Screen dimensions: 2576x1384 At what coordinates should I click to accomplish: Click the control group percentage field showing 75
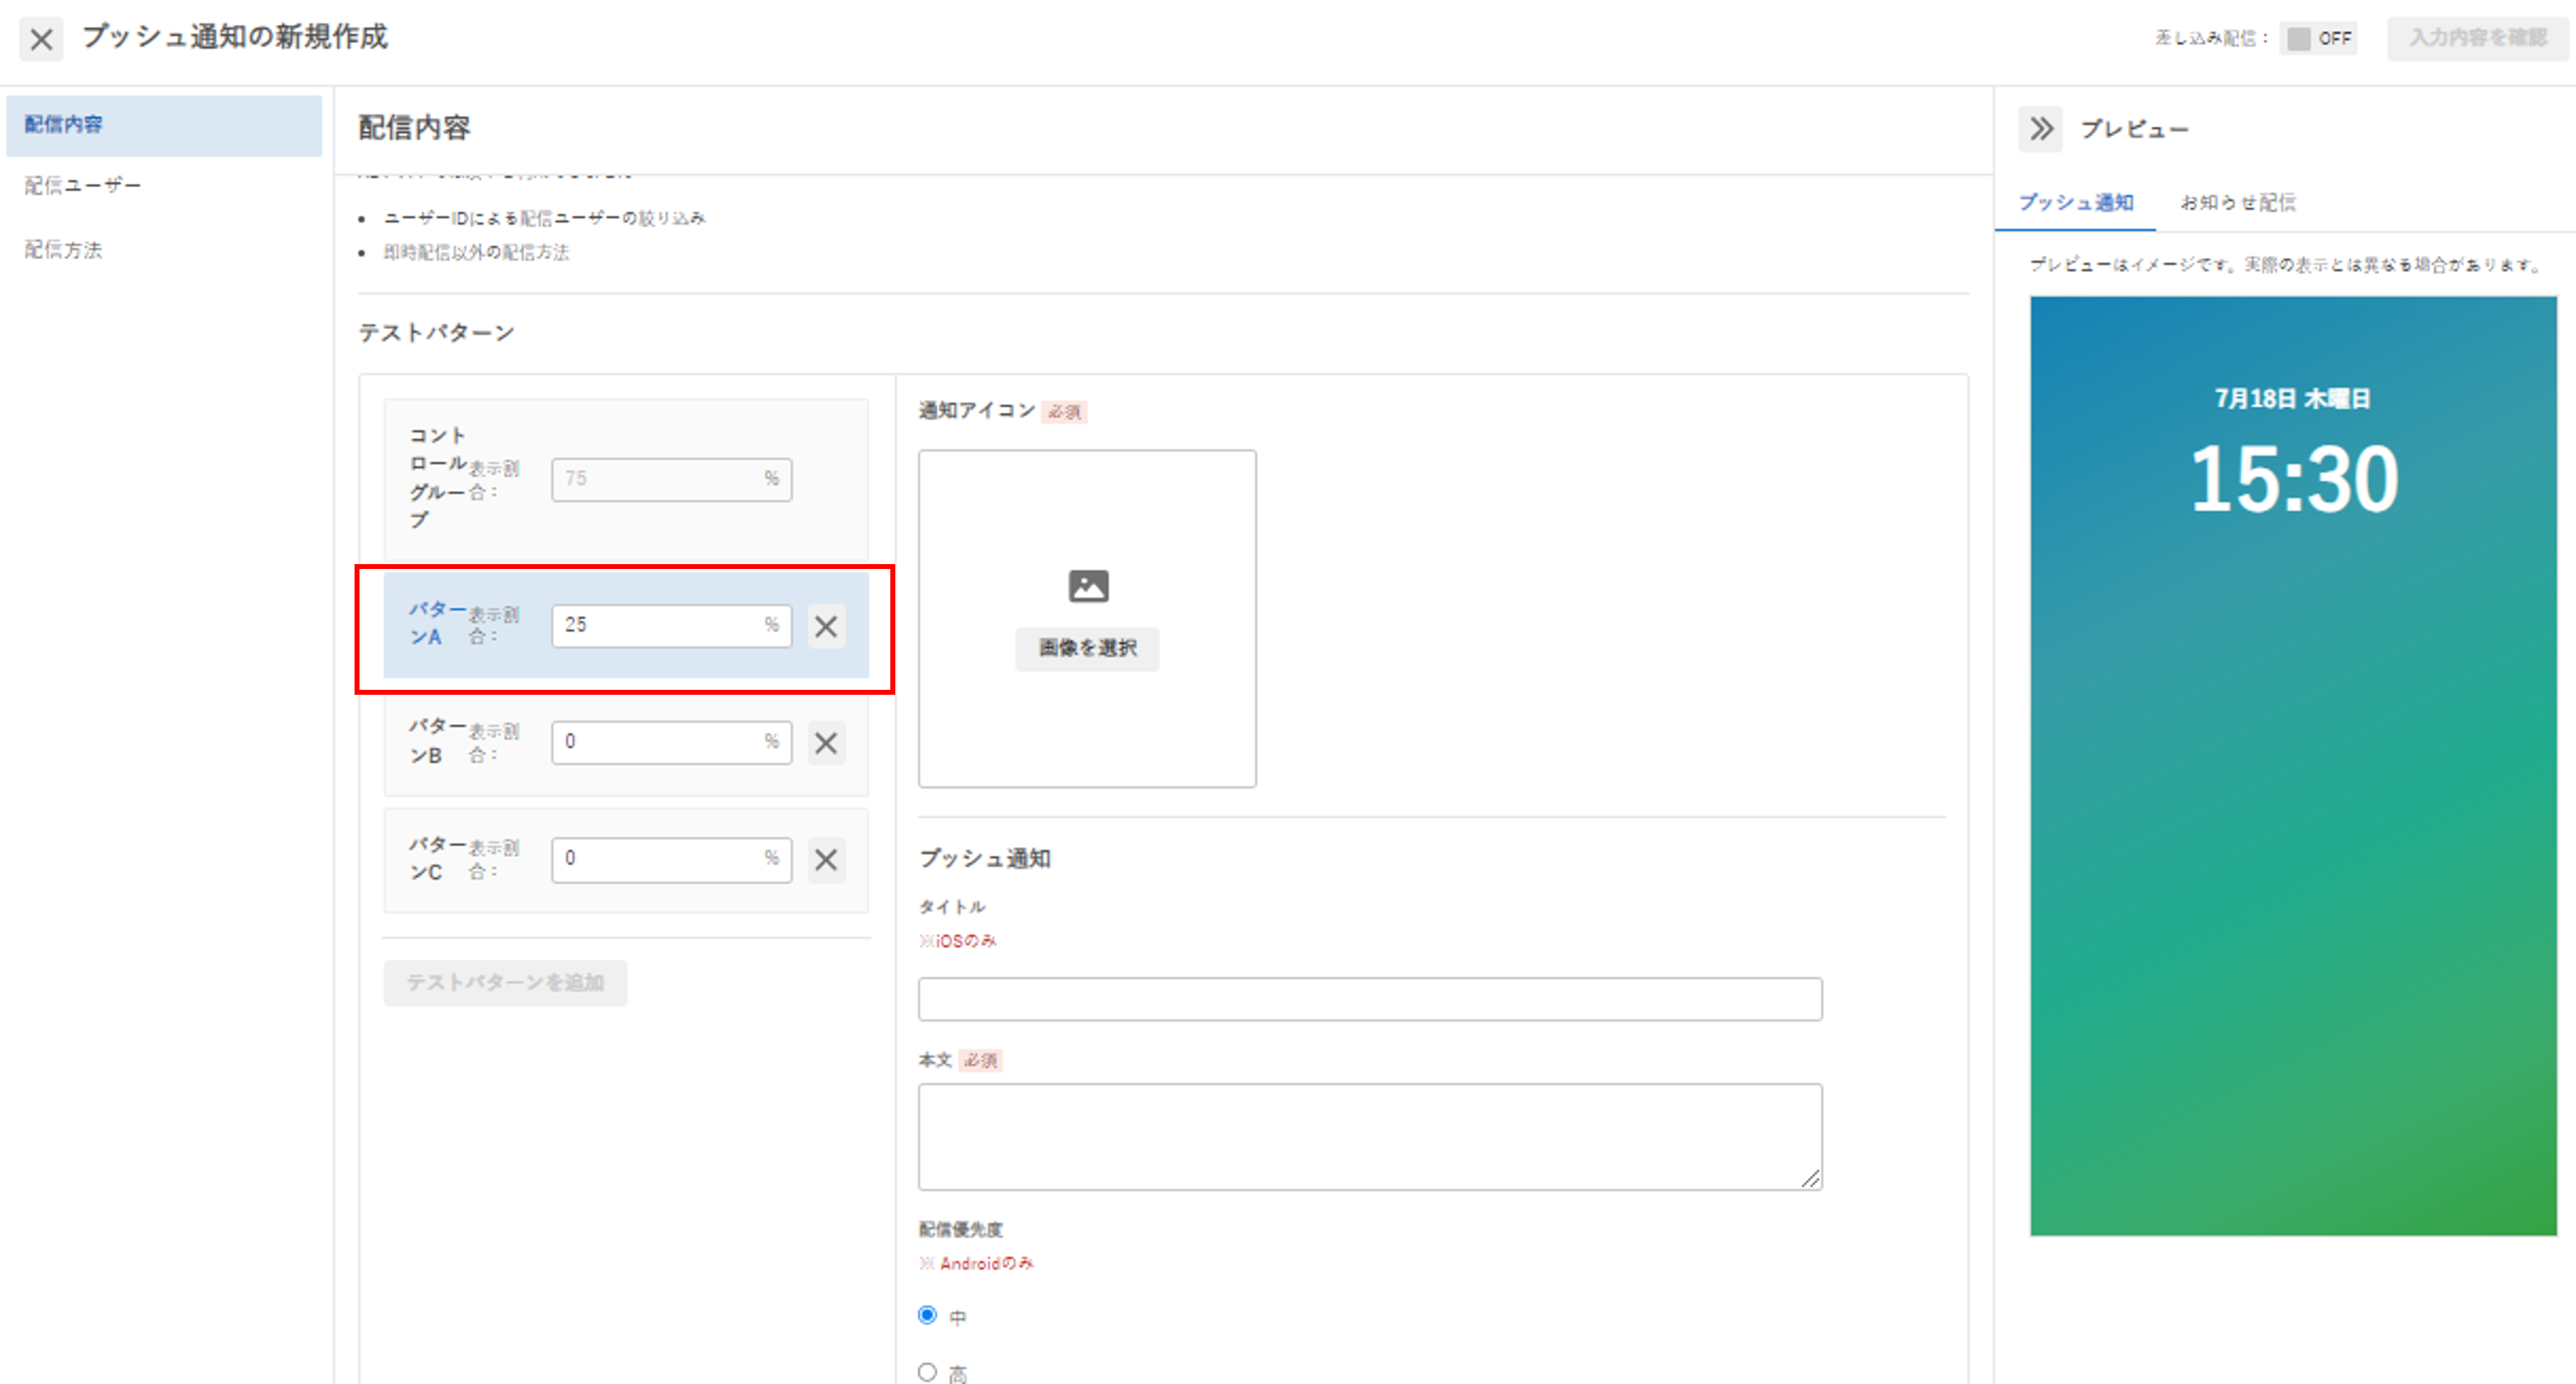[672, 479]
